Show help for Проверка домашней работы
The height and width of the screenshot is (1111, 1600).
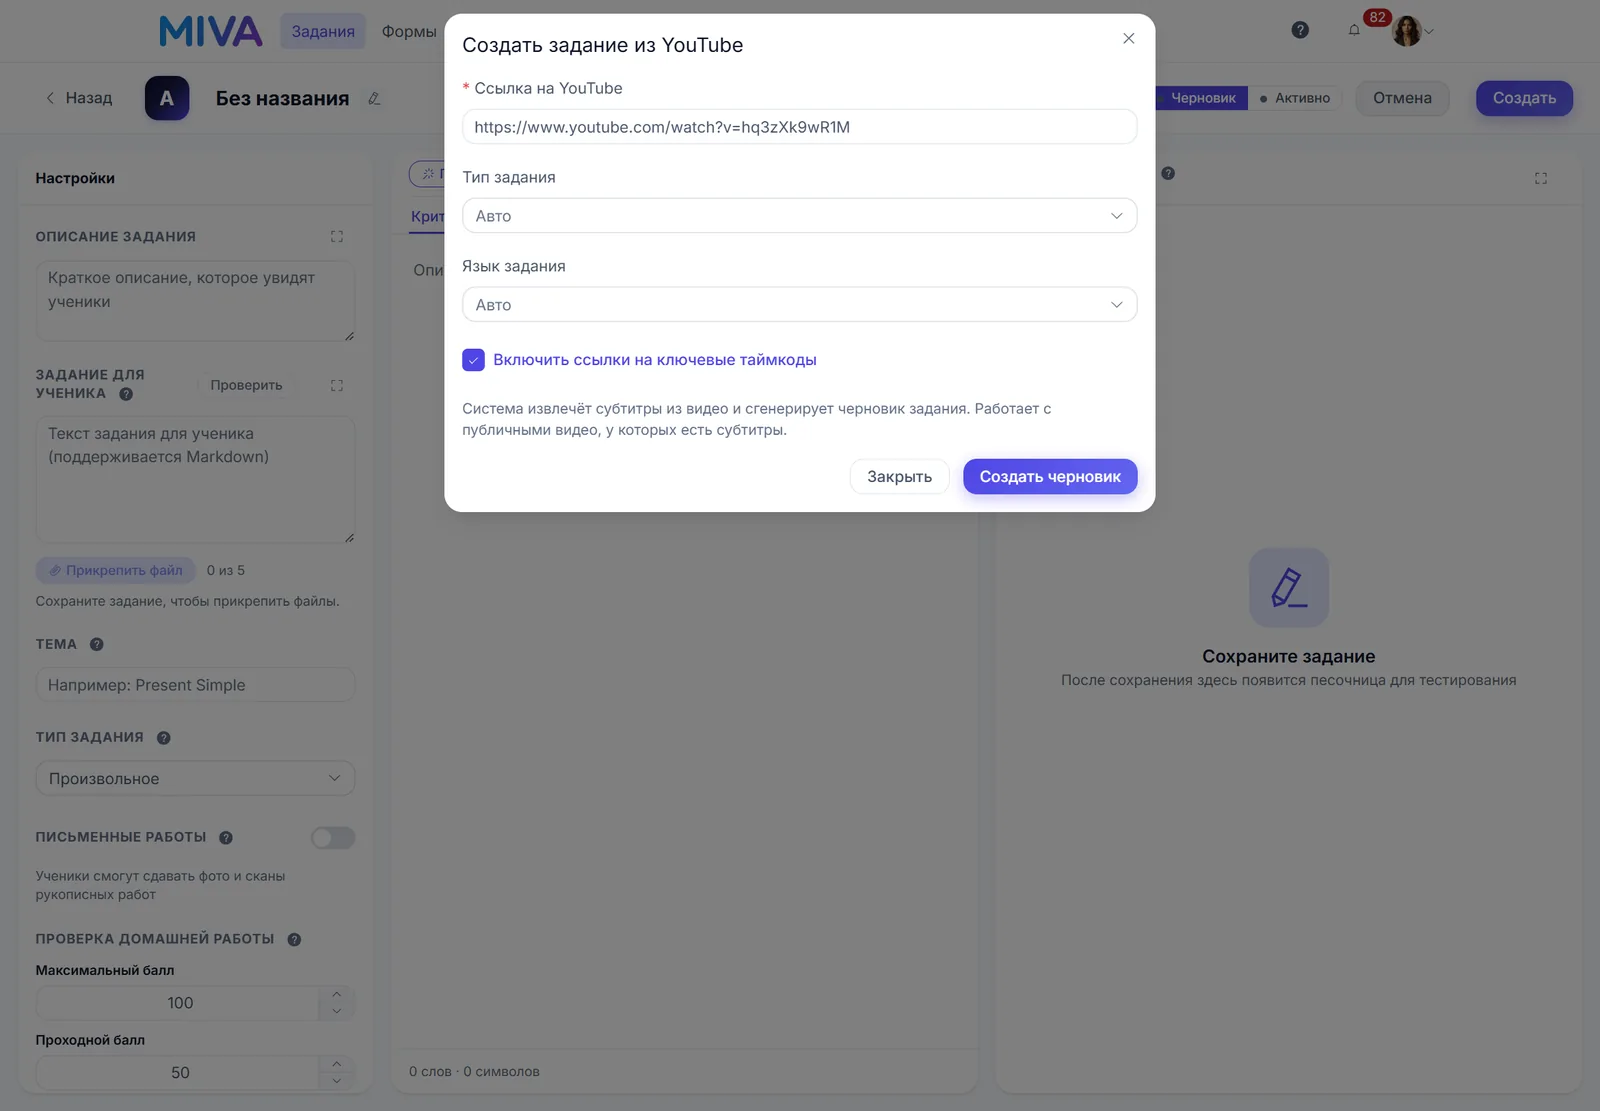(294, 940)
